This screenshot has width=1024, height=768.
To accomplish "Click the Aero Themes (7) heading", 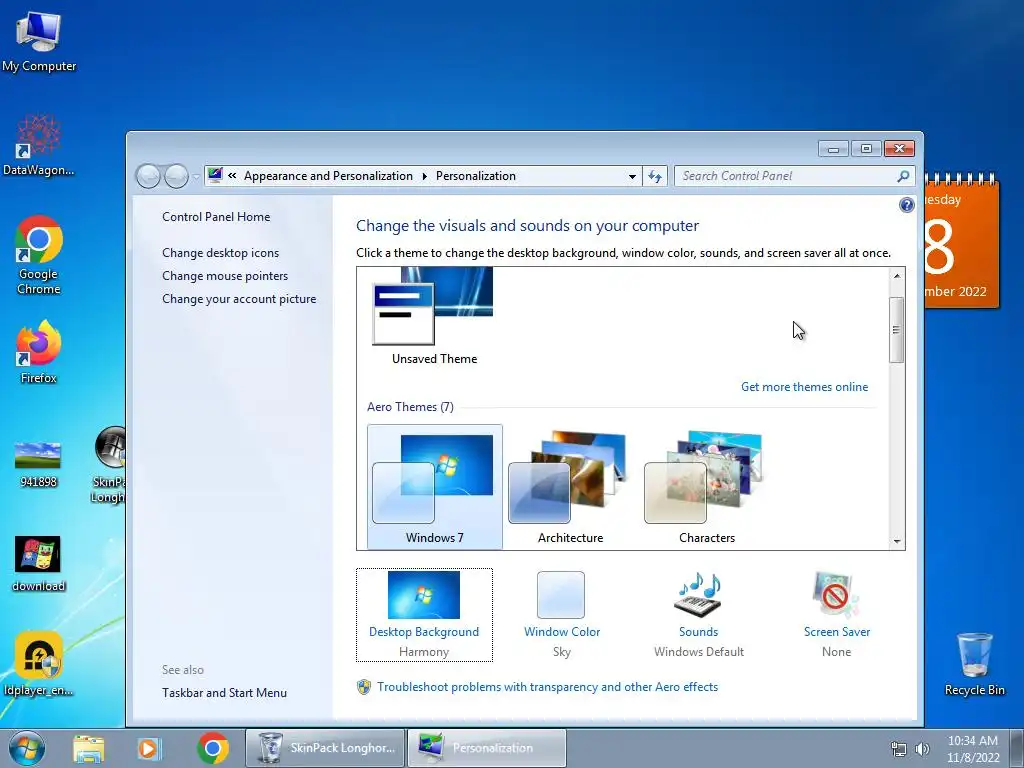I will click(410, 407).
